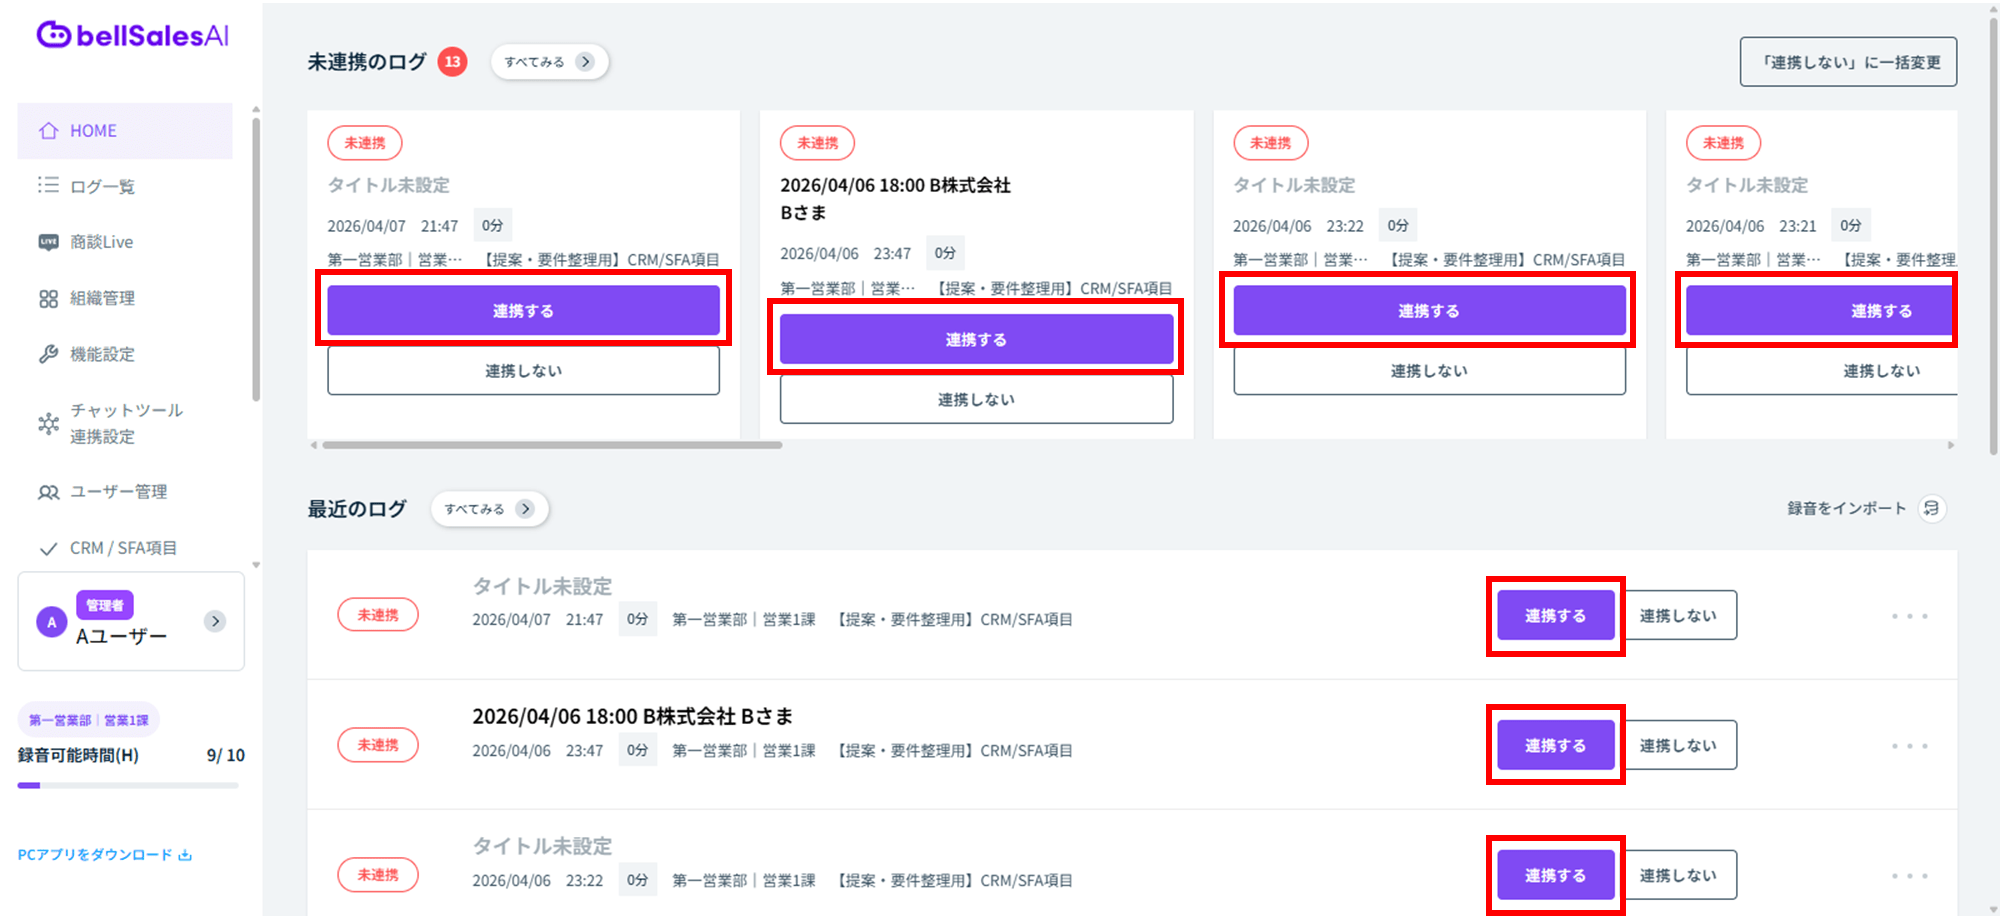Click the HOME house icon in sidebar

click(48, 131)
